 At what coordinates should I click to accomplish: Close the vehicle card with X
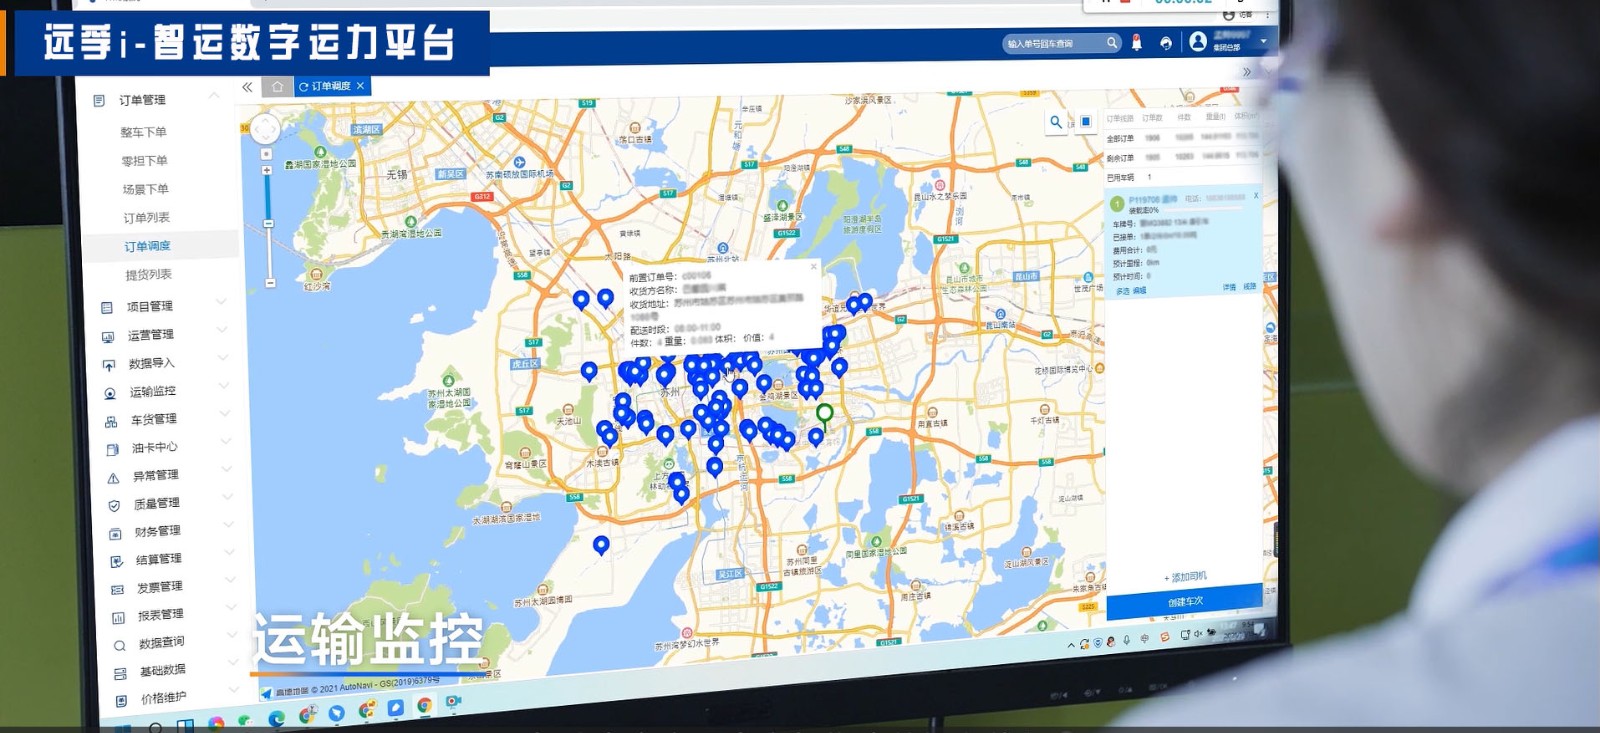pos(1256,195)
